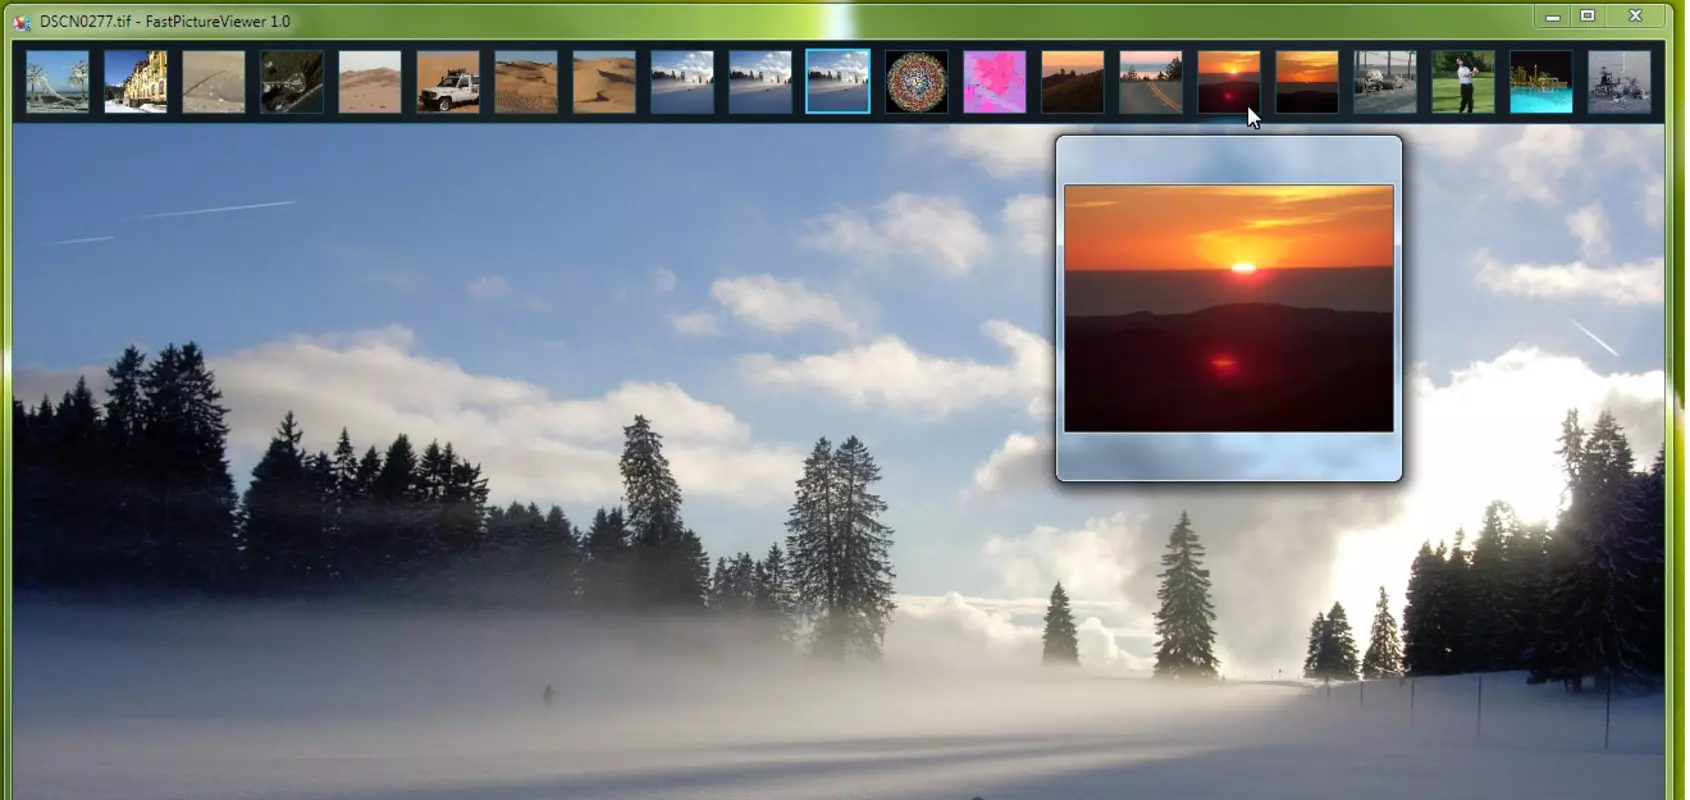1690x800 pixels.
Task: Open the colorful circular mandala thumbnail
Action: click(x=916, y=82)
